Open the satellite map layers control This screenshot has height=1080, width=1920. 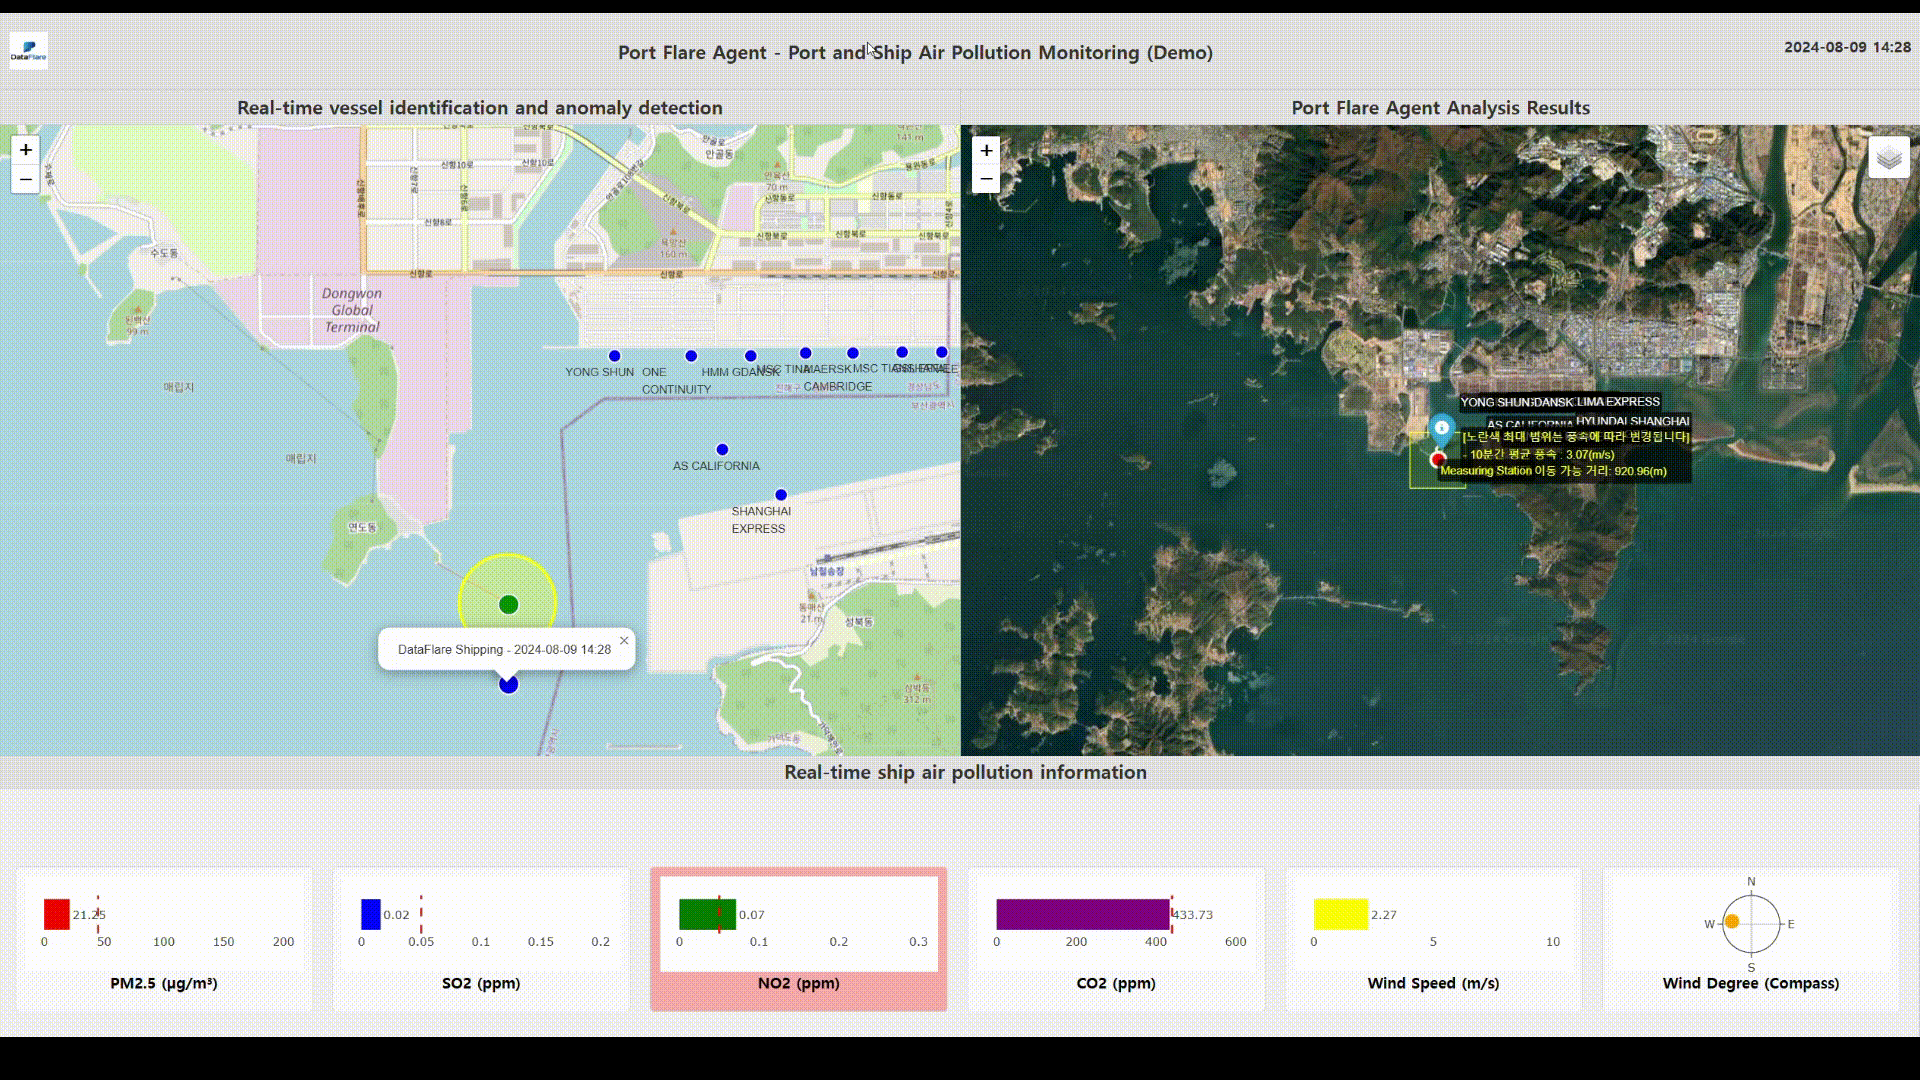[x=1888, y=158]
